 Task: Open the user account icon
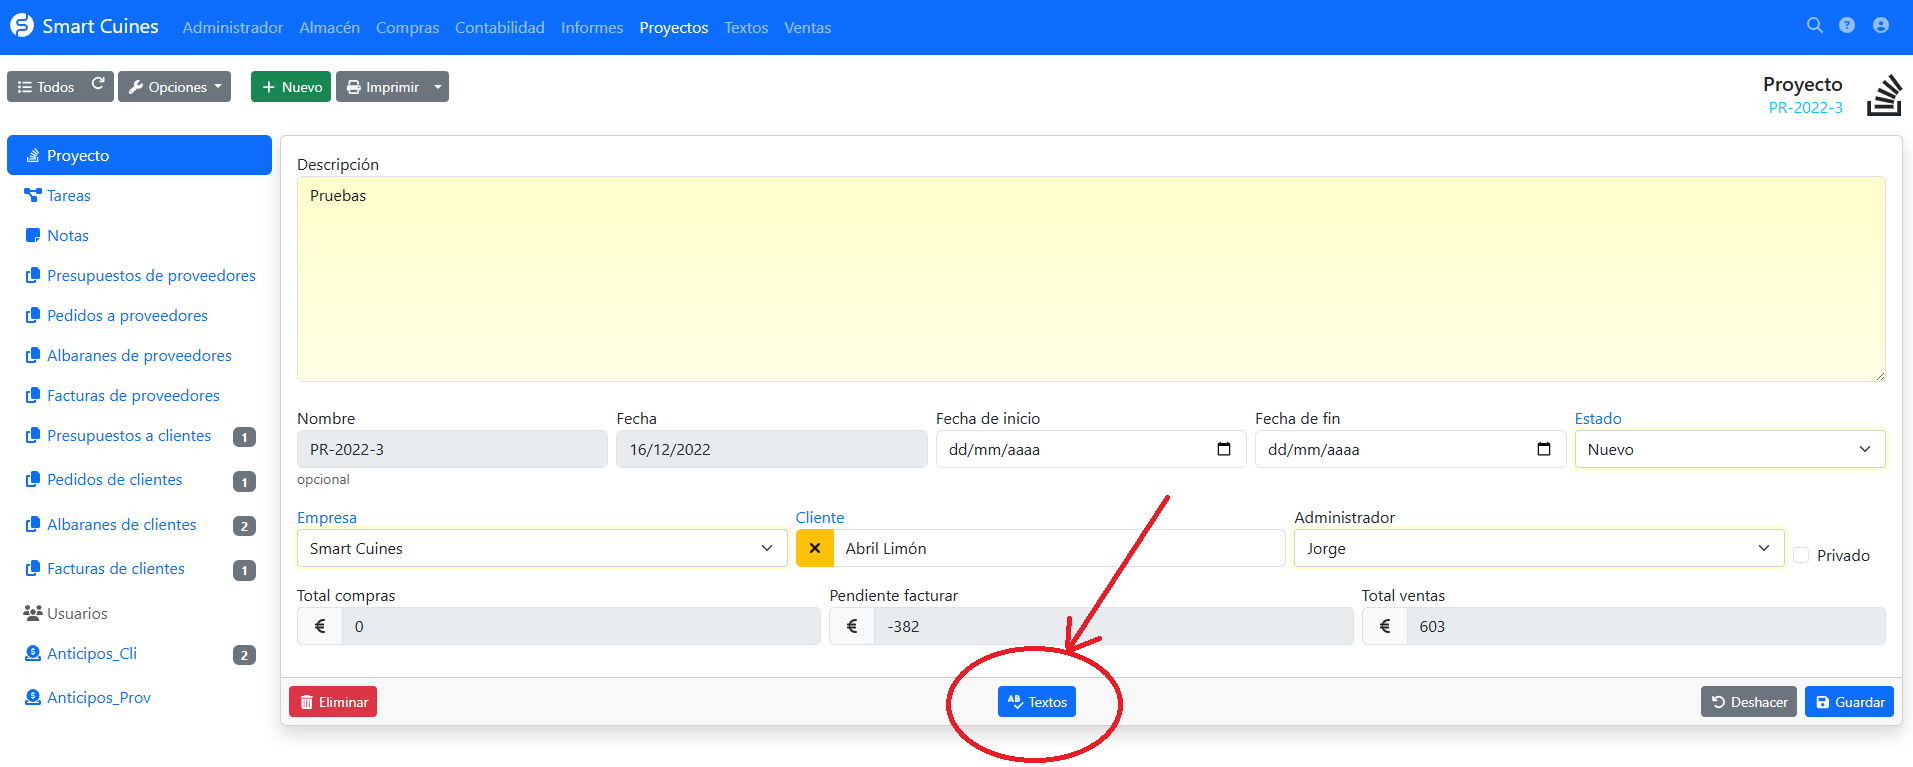pos(1881,26)
